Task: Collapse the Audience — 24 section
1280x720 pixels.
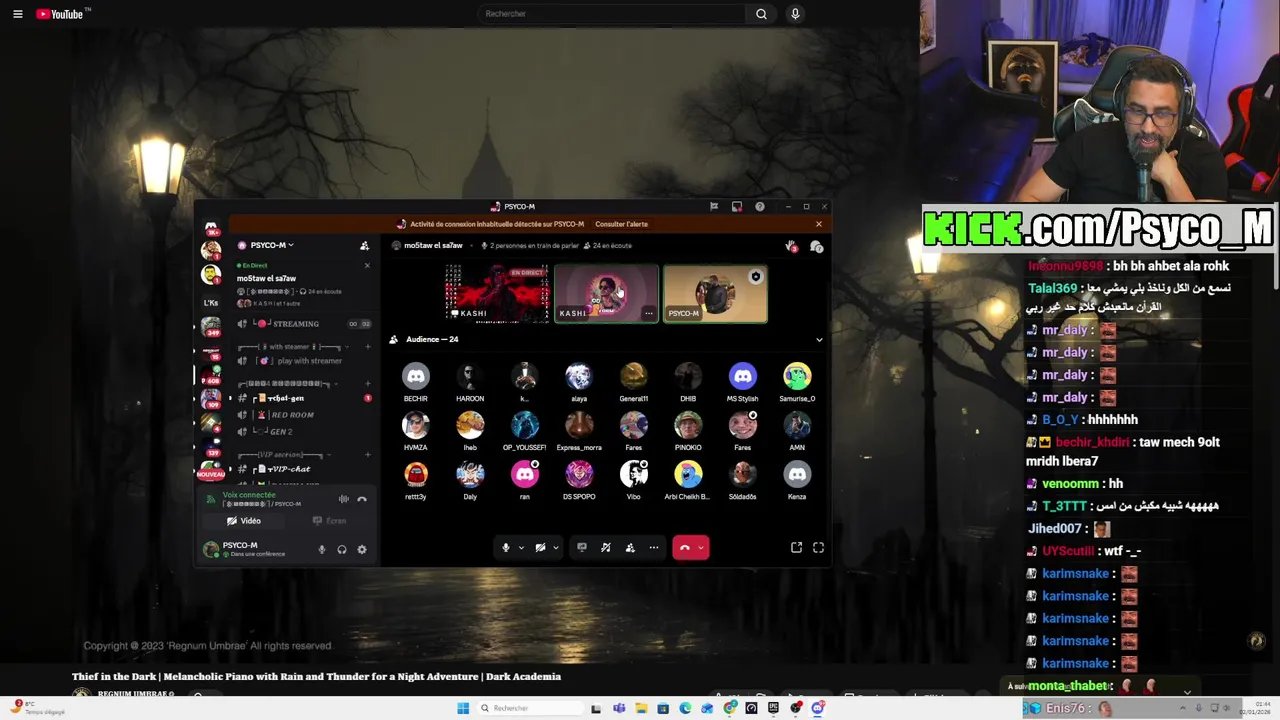Action: (x=819, y=340)
